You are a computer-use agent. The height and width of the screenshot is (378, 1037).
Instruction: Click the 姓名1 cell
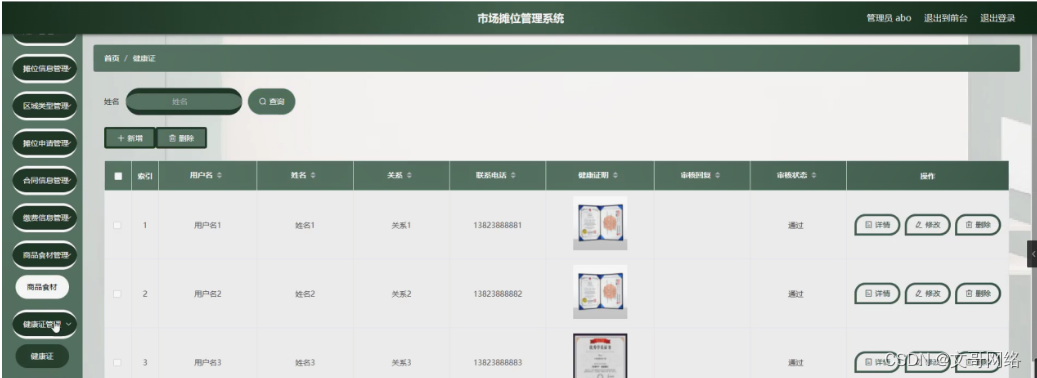click(x=305, y=225)
